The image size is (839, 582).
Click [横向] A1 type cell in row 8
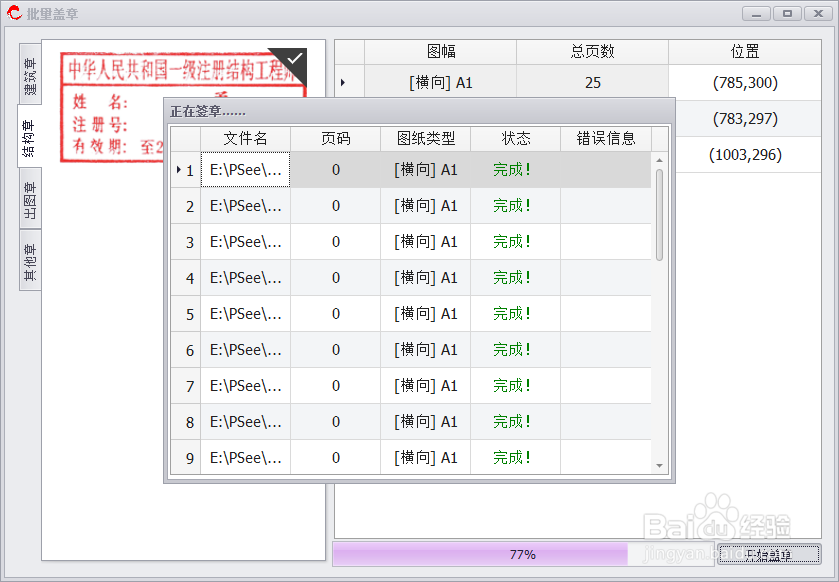tap(425, 422)
